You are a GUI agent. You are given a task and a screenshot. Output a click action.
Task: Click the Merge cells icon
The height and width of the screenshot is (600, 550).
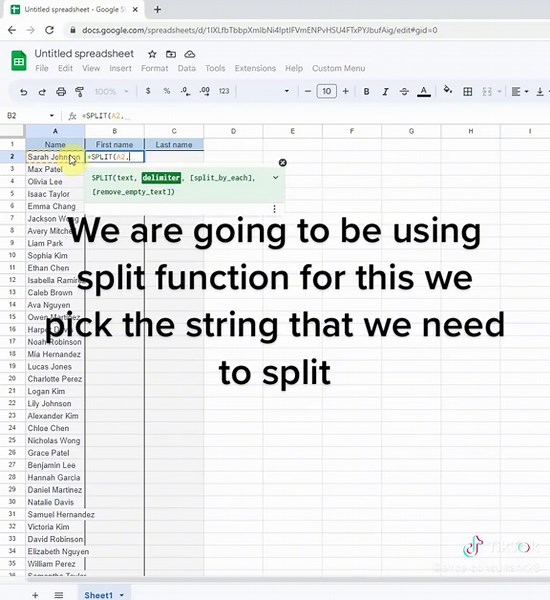(x=487, y=91)
